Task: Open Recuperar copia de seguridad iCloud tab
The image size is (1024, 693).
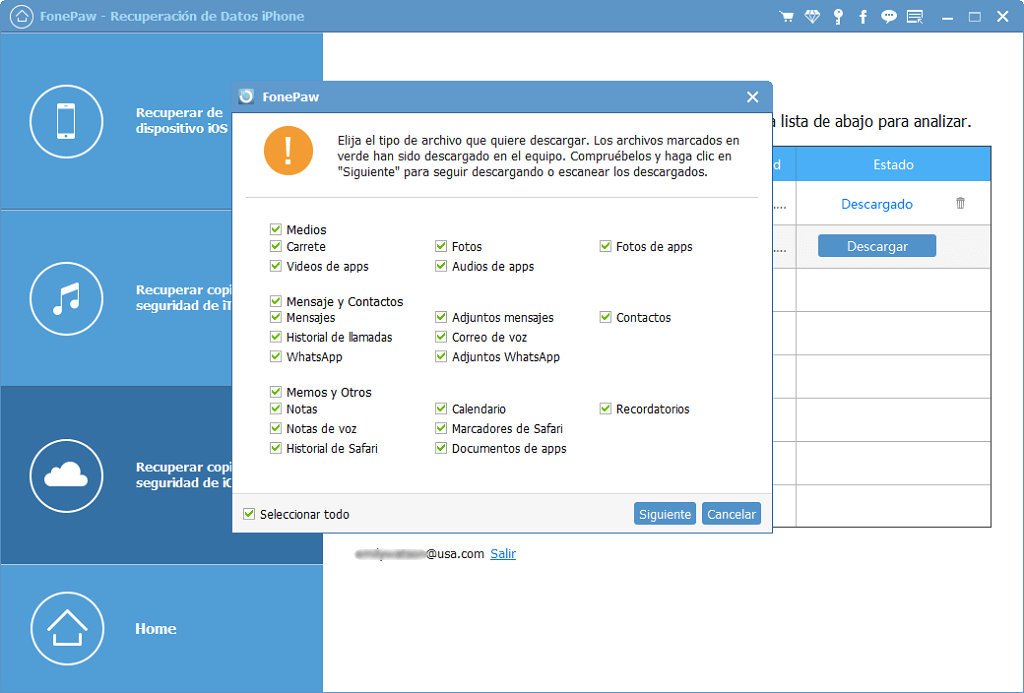Action: pyautogui.click(x=161, y=475)
